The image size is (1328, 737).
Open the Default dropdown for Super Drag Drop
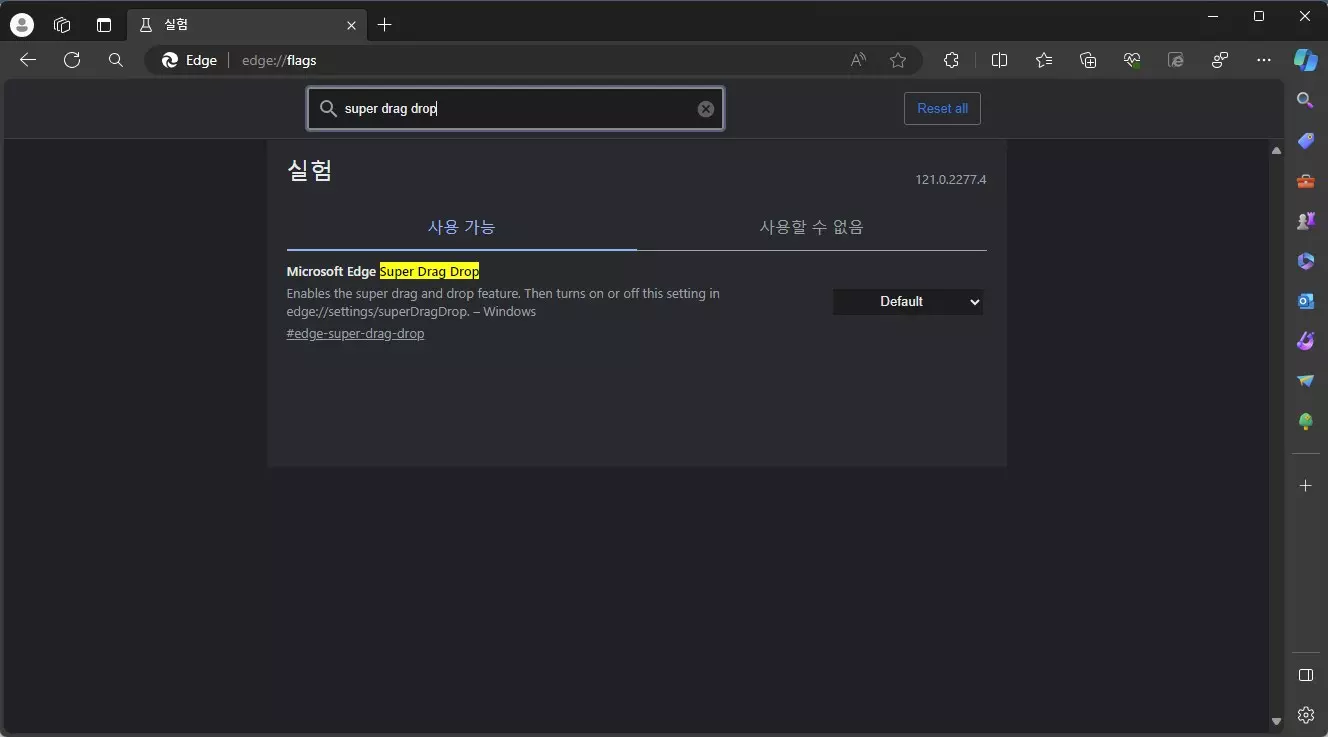tap(907, 301)
